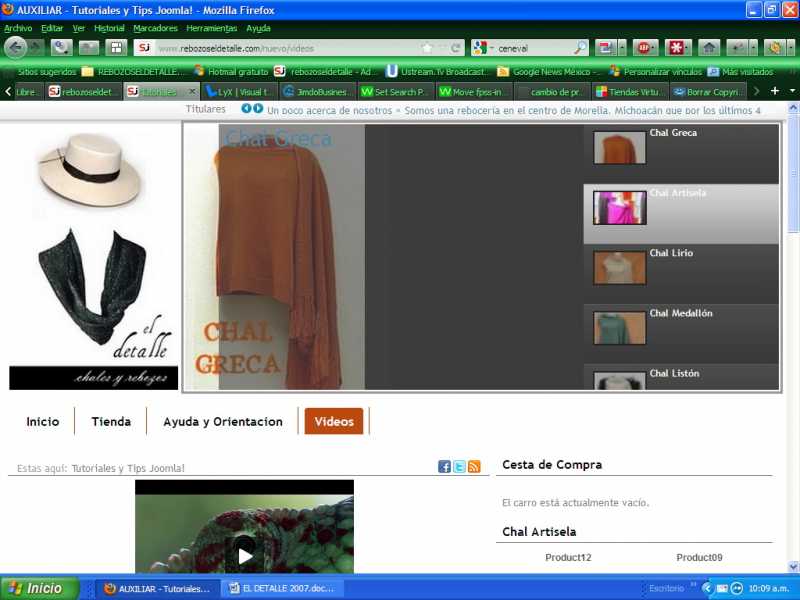Click the Firefox icon in the title bar
800x600 pixels.
[8, 9]
